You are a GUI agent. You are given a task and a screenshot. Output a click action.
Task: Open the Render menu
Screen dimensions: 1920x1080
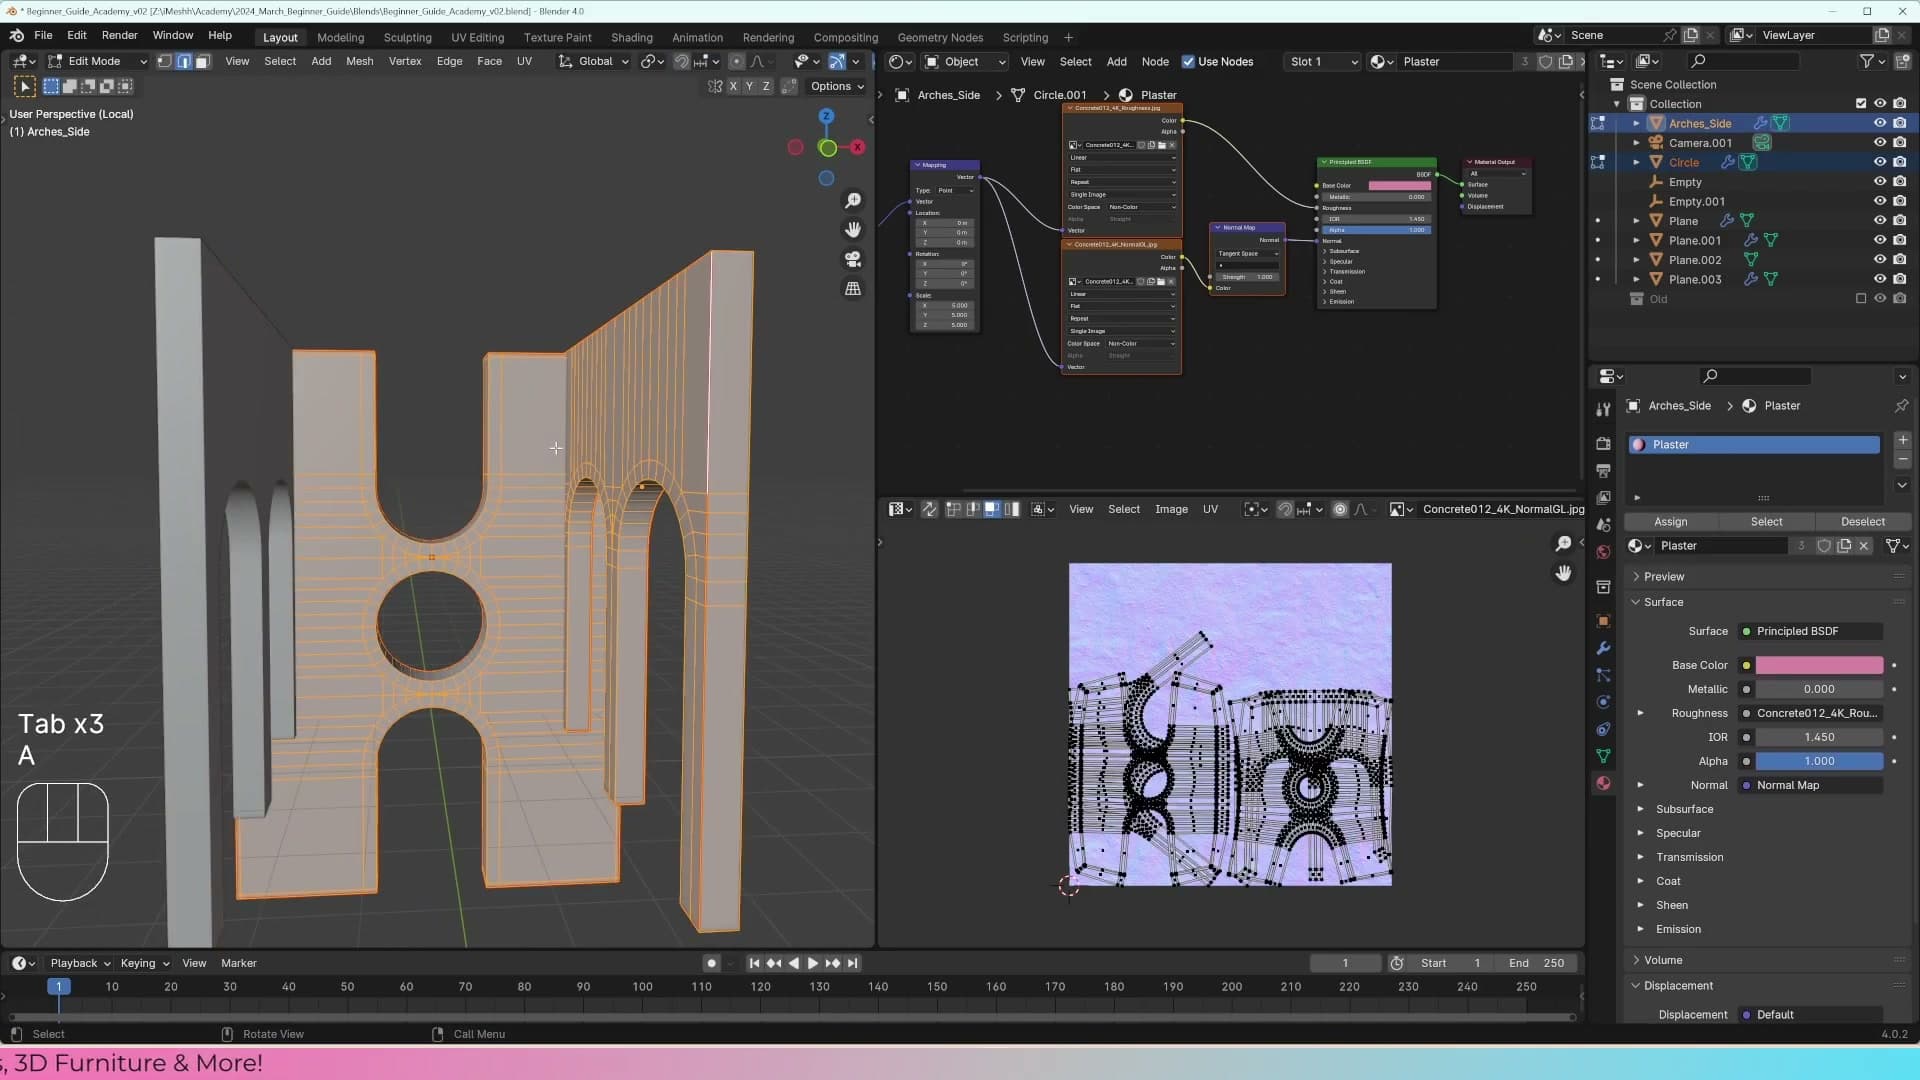click(120, 36)
